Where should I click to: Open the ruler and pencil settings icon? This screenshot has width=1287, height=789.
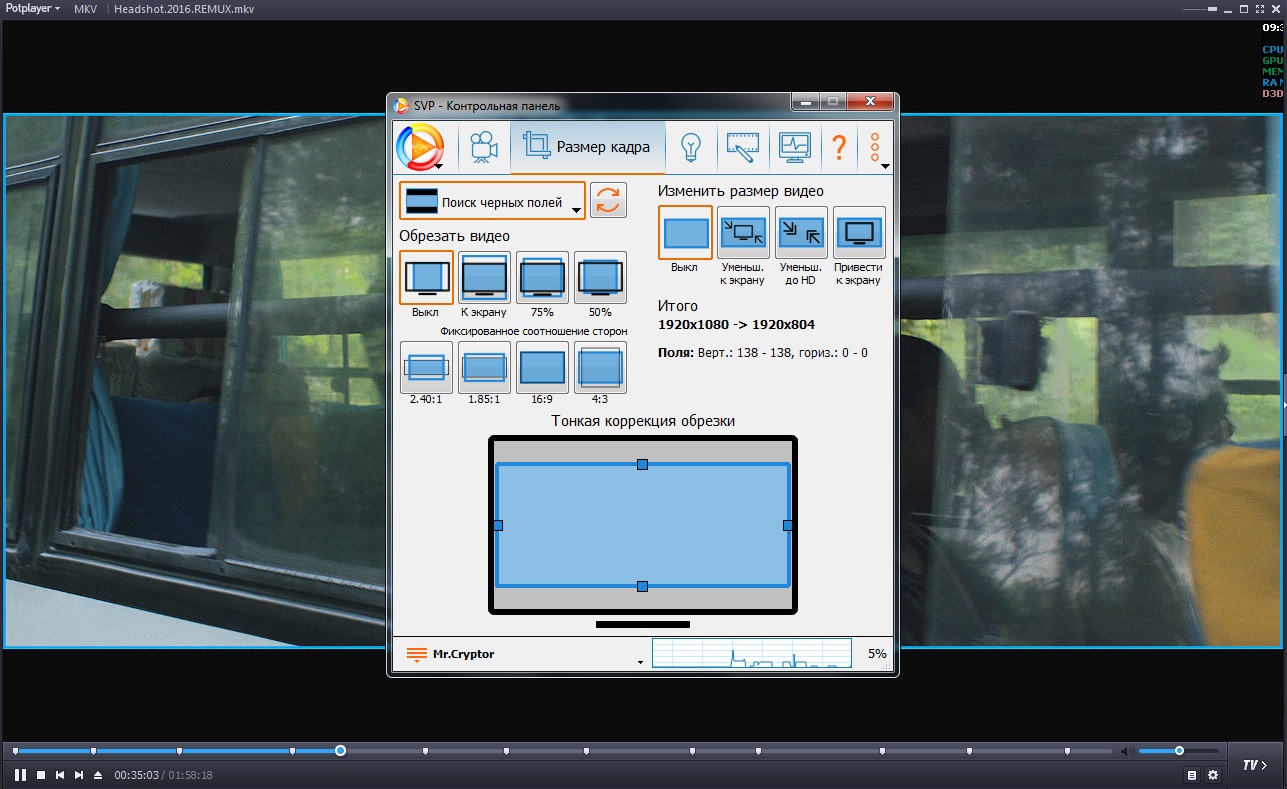(x=742, y=148)
